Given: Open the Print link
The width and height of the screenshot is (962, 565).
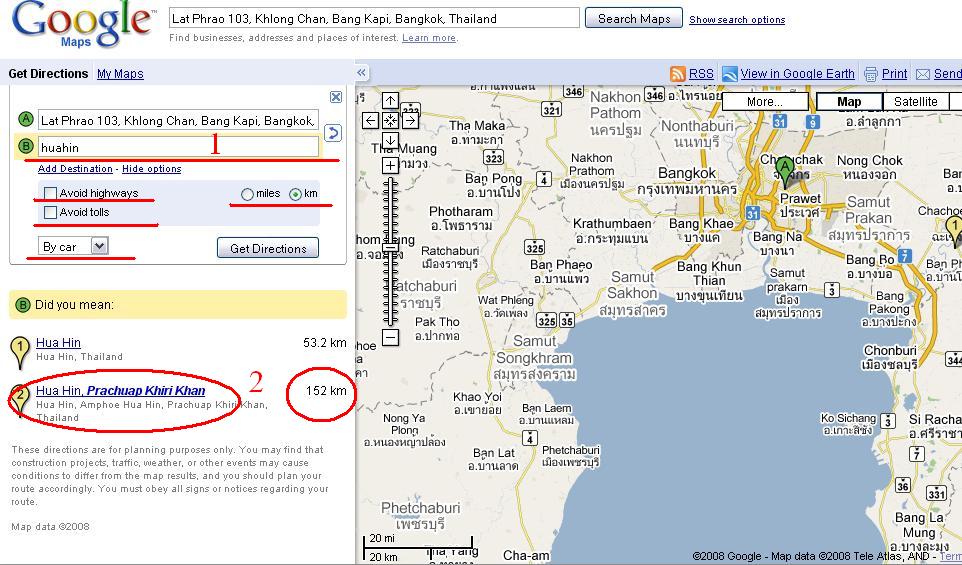Looking at the screenshot, I should [x=895, y=74].
